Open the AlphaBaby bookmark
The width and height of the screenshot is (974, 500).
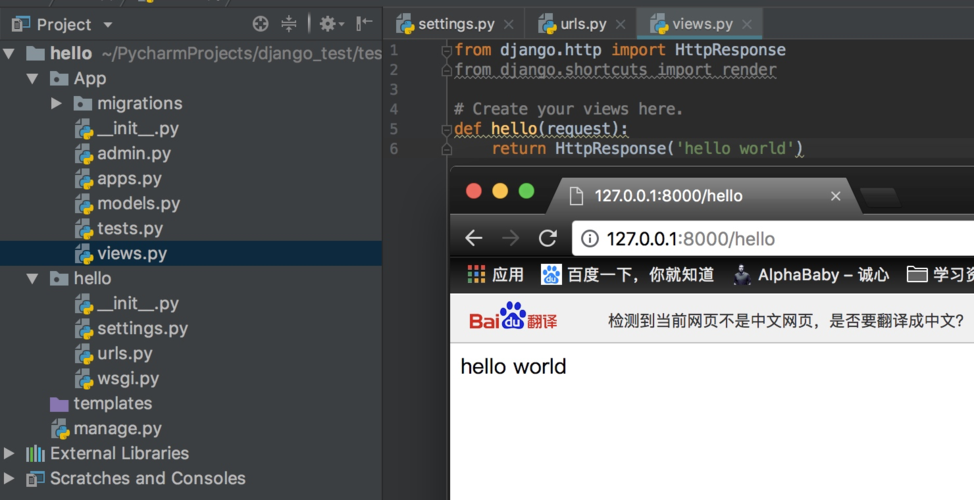point(811,275)
